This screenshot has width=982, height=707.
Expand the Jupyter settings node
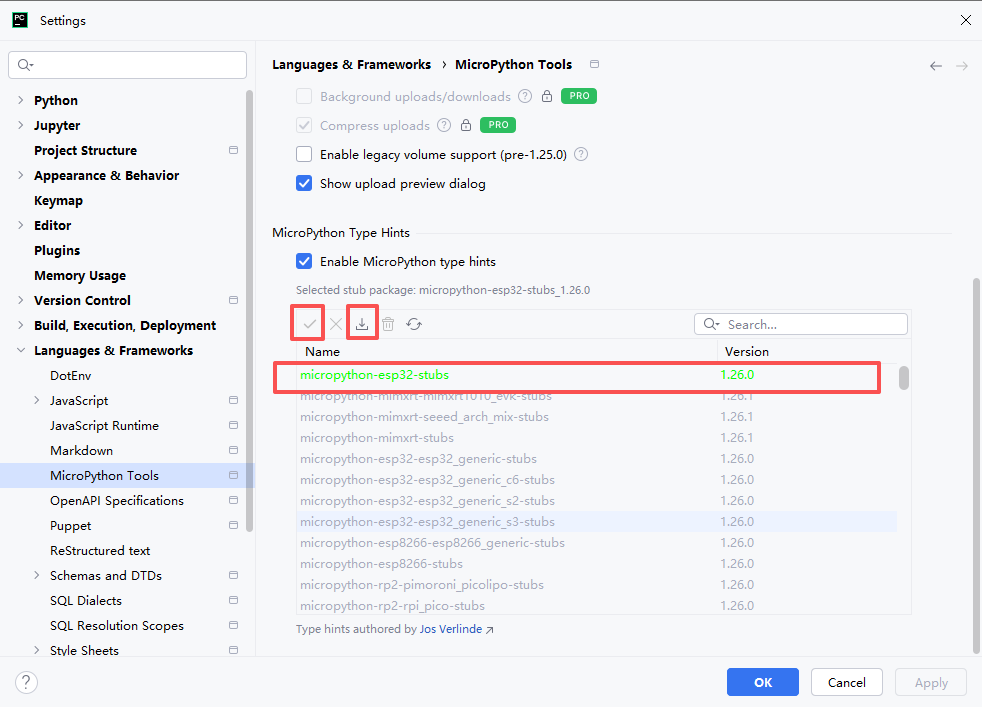21,125
